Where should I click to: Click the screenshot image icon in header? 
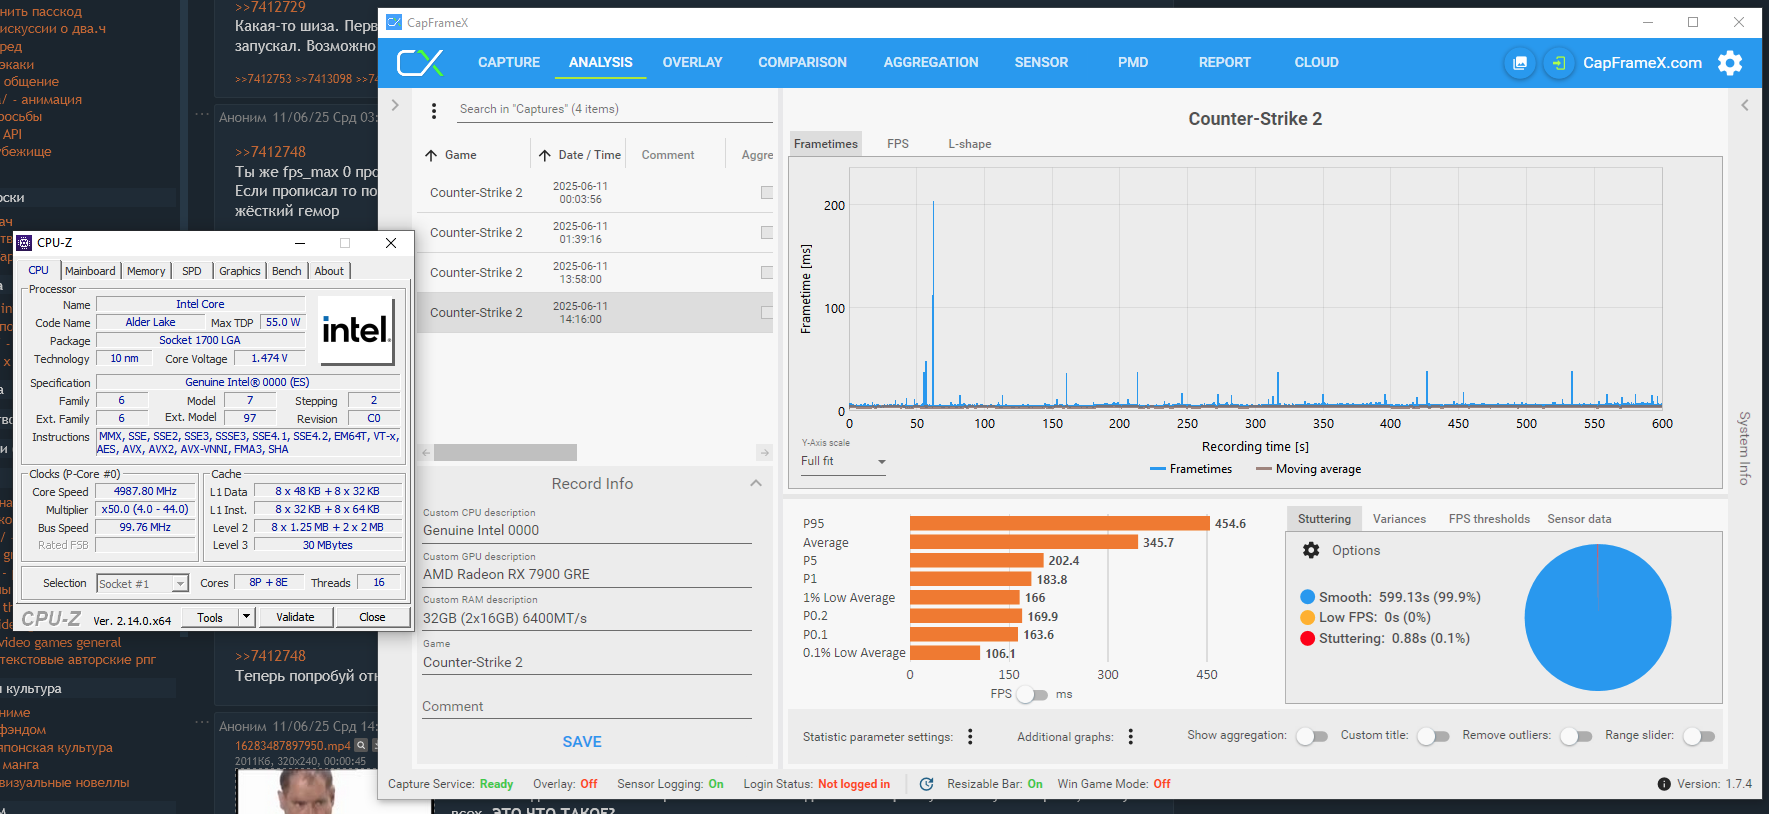tap(1520, 63)
